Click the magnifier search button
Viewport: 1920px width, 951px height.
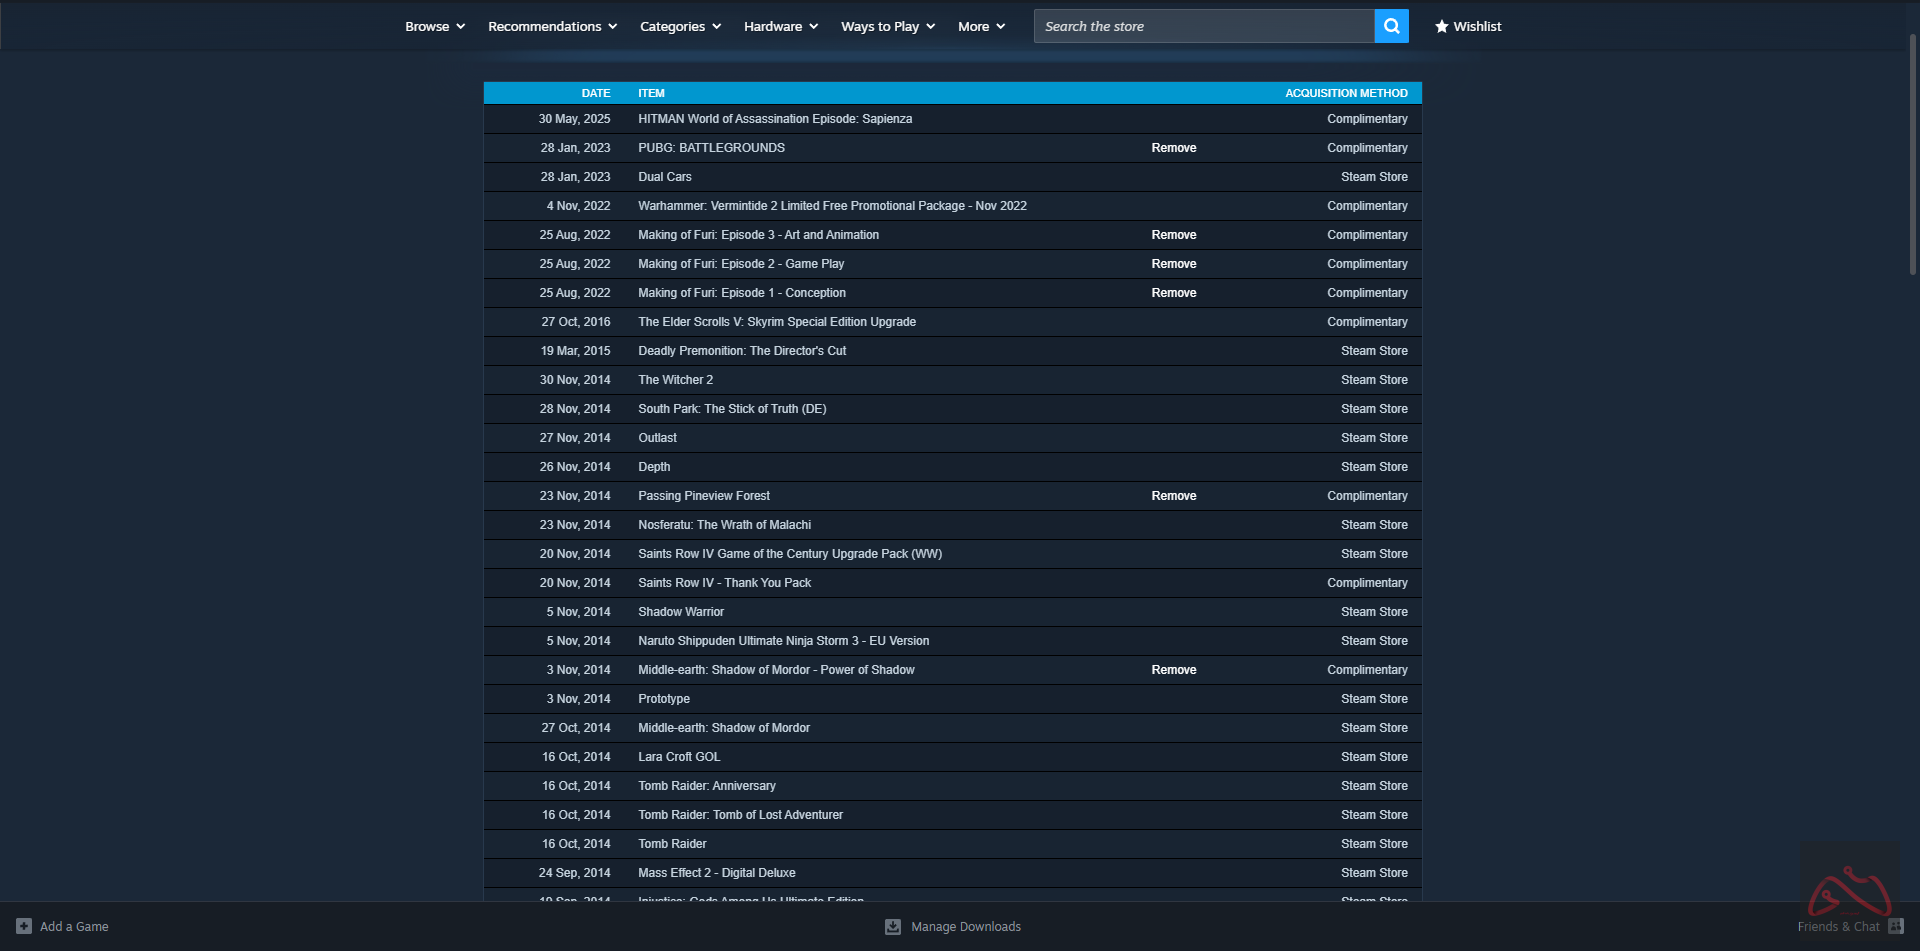[1391, 26]
